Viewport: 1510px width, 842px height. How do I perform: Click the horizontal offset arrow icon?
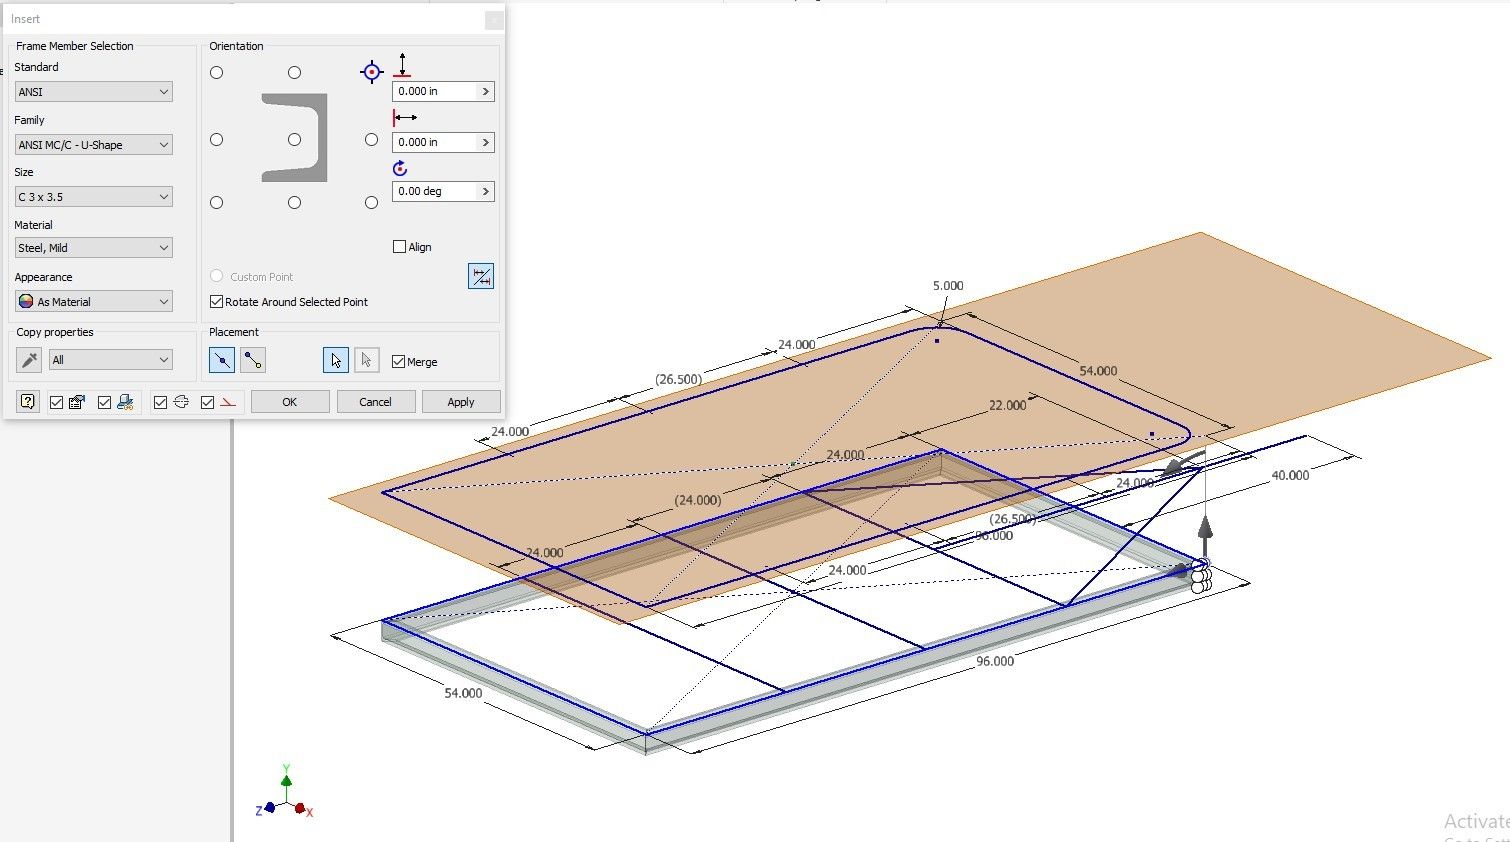point(404,117)
